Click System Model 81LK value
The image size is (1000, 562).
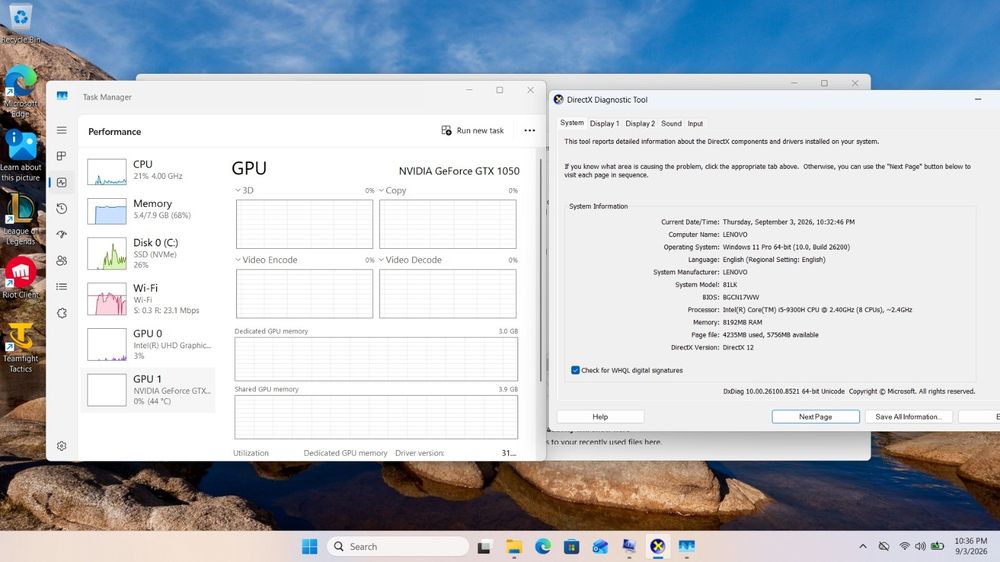click(x=730, y=285)
